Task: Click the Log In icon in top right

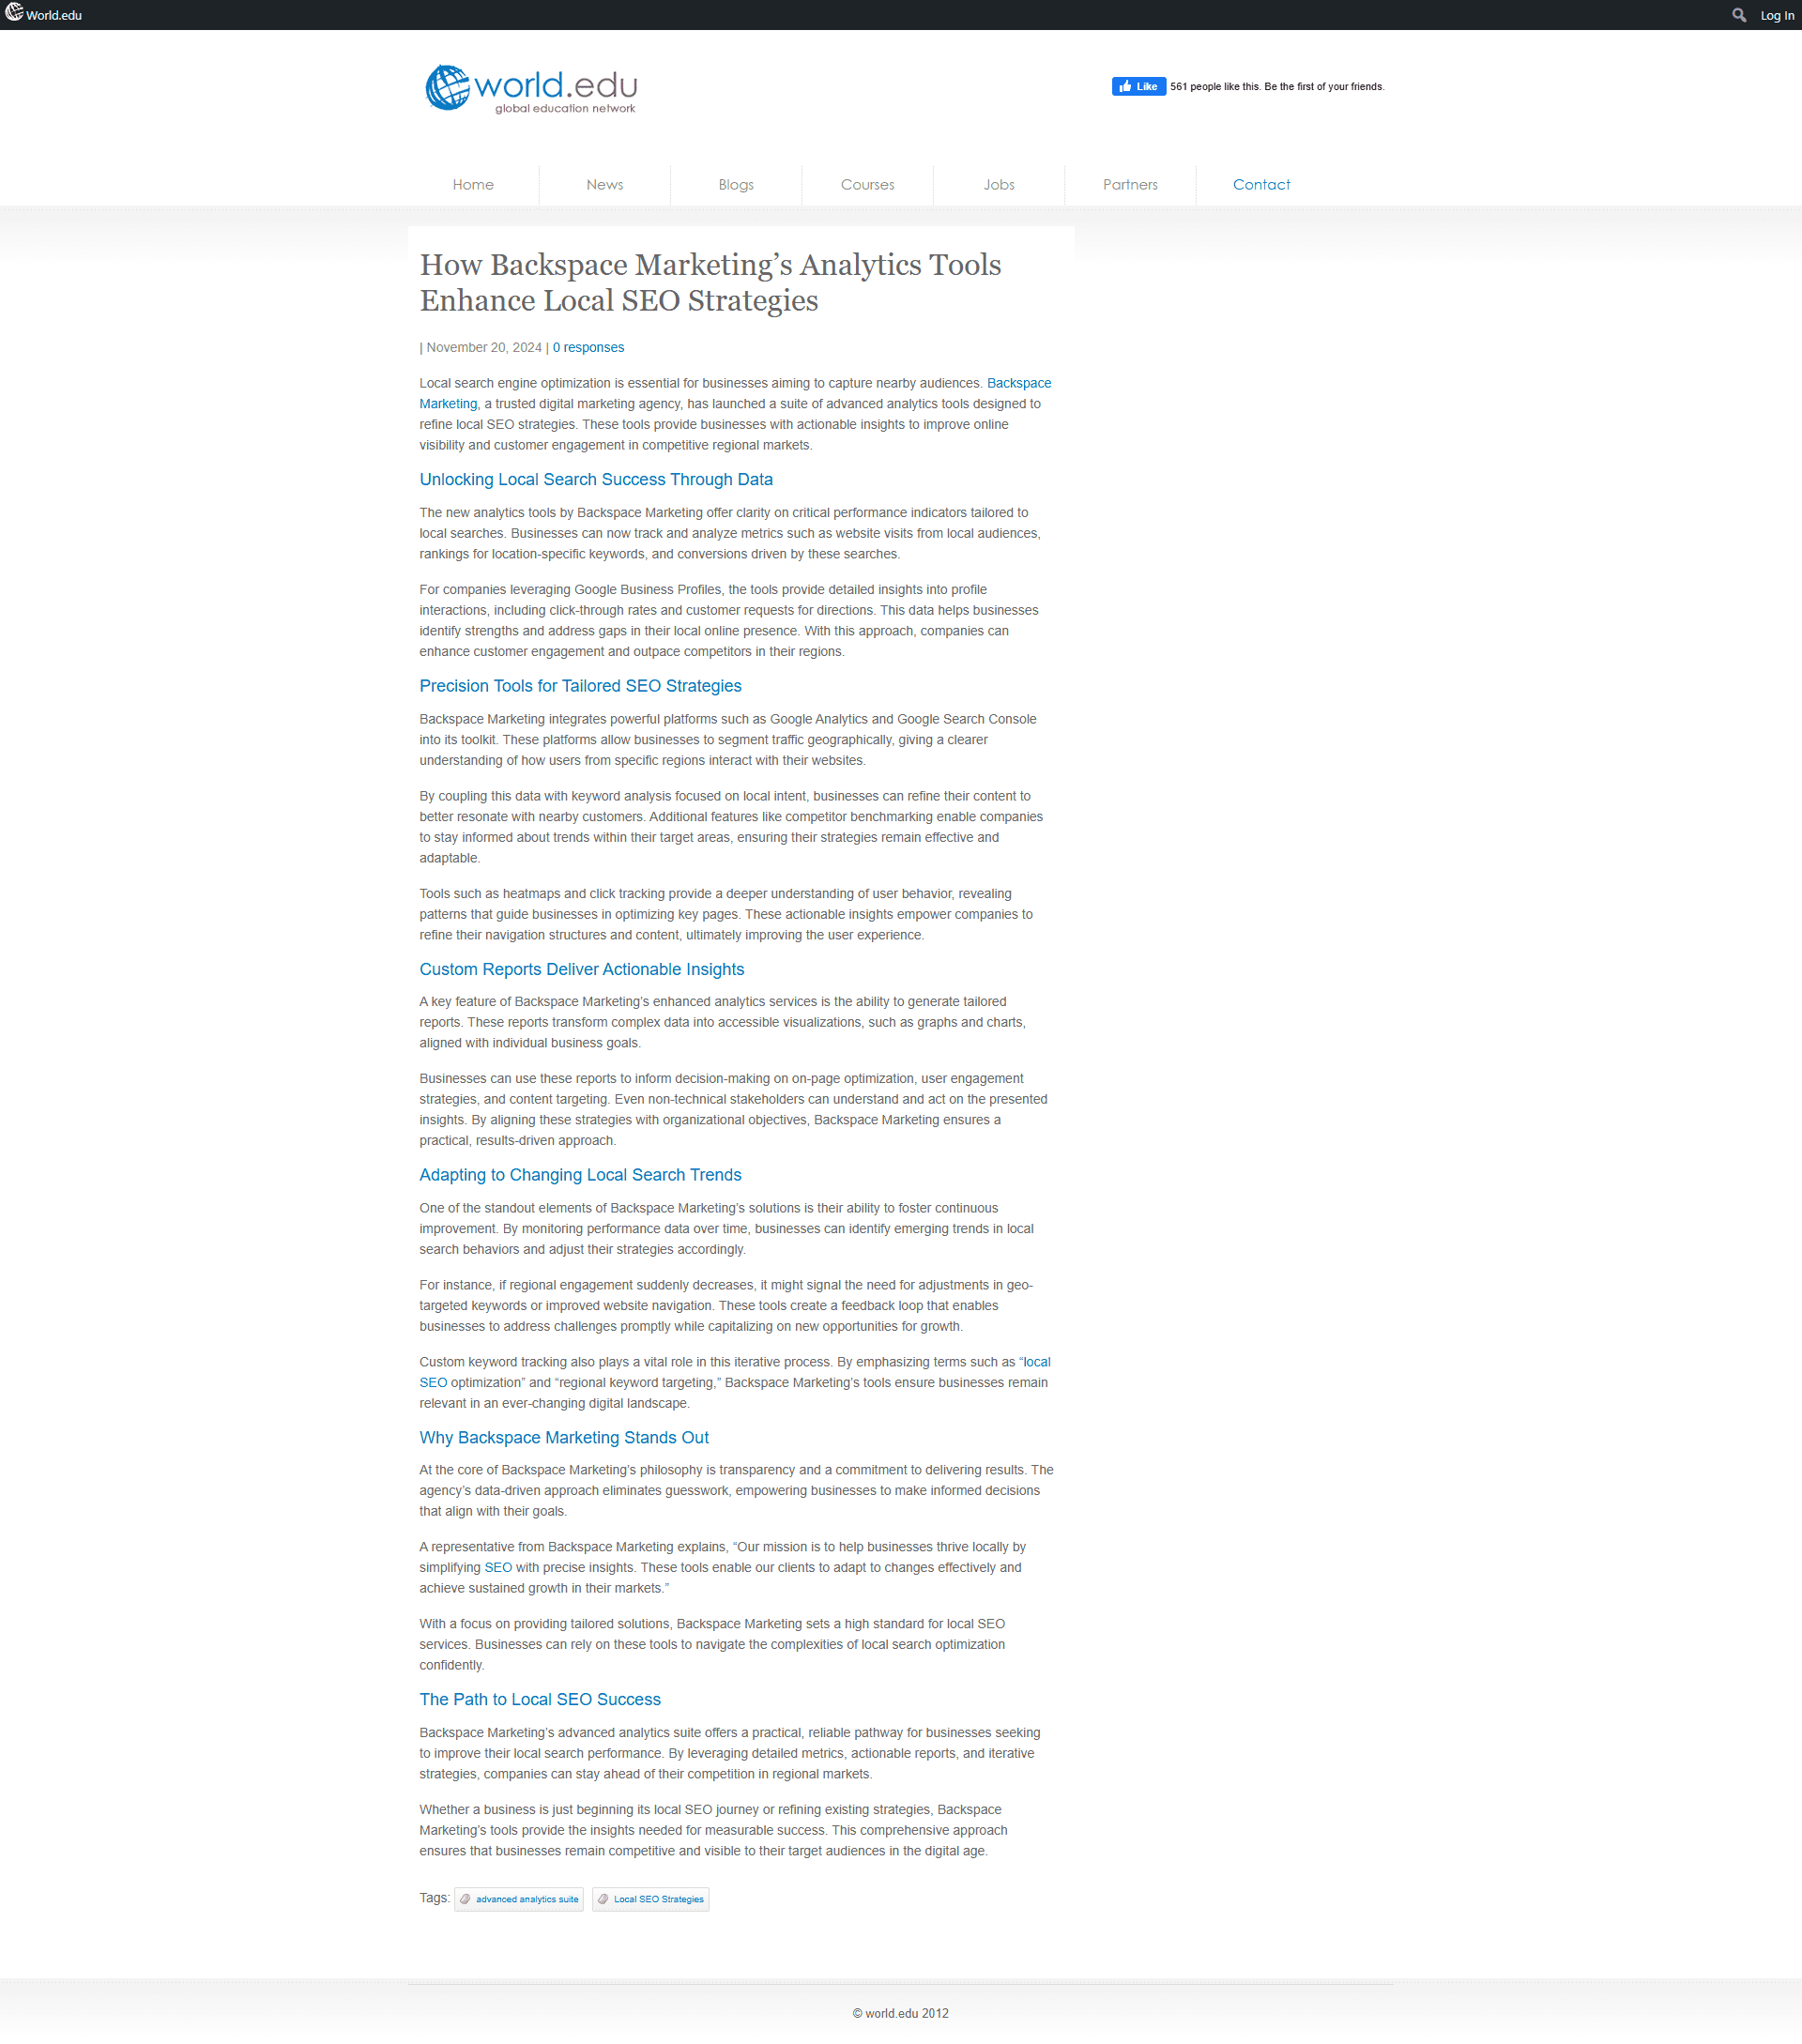Action: 1778,16
